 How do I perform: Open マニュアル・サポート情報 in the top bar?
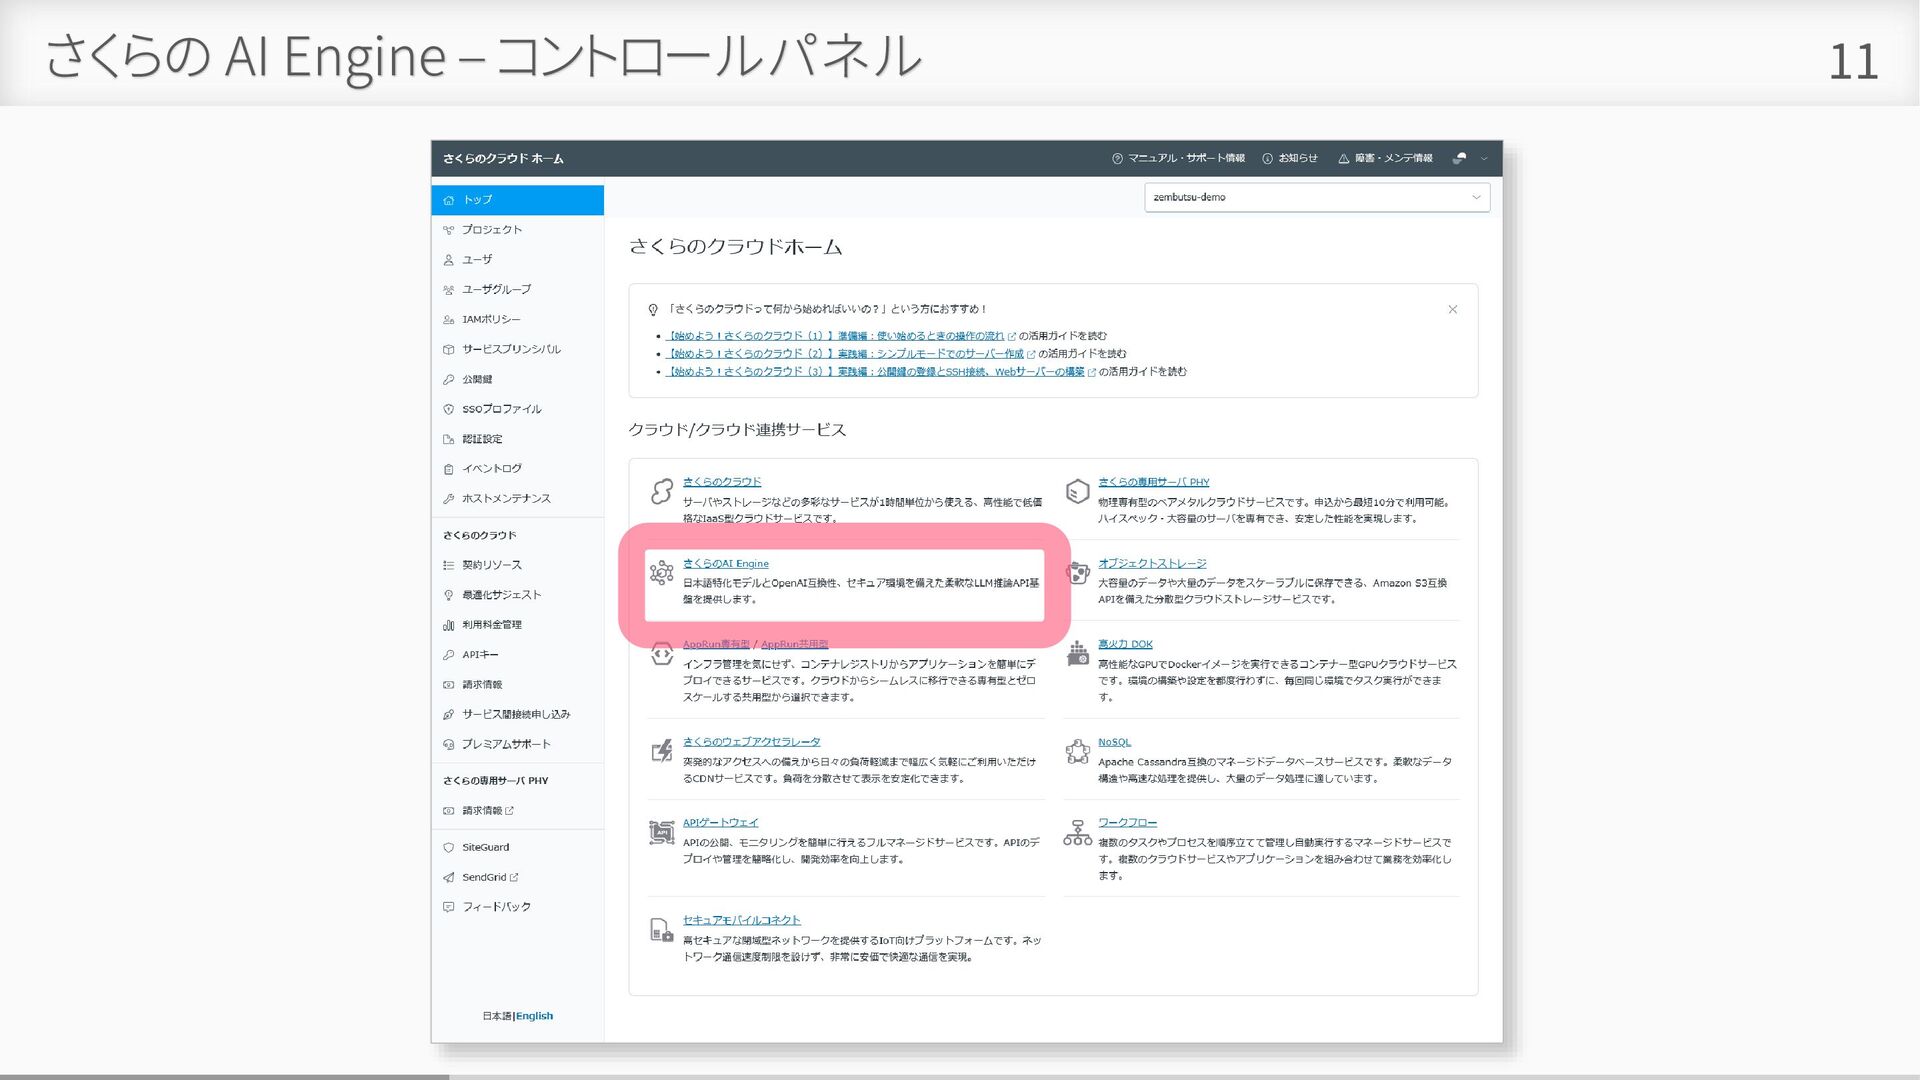1178,158
